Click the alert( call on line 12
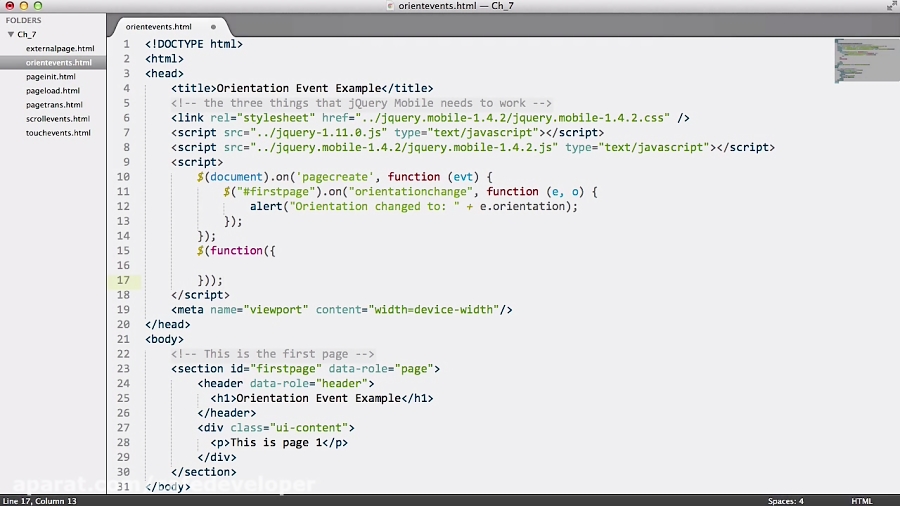Screen dimensions: 900x506 pos(269,207)
